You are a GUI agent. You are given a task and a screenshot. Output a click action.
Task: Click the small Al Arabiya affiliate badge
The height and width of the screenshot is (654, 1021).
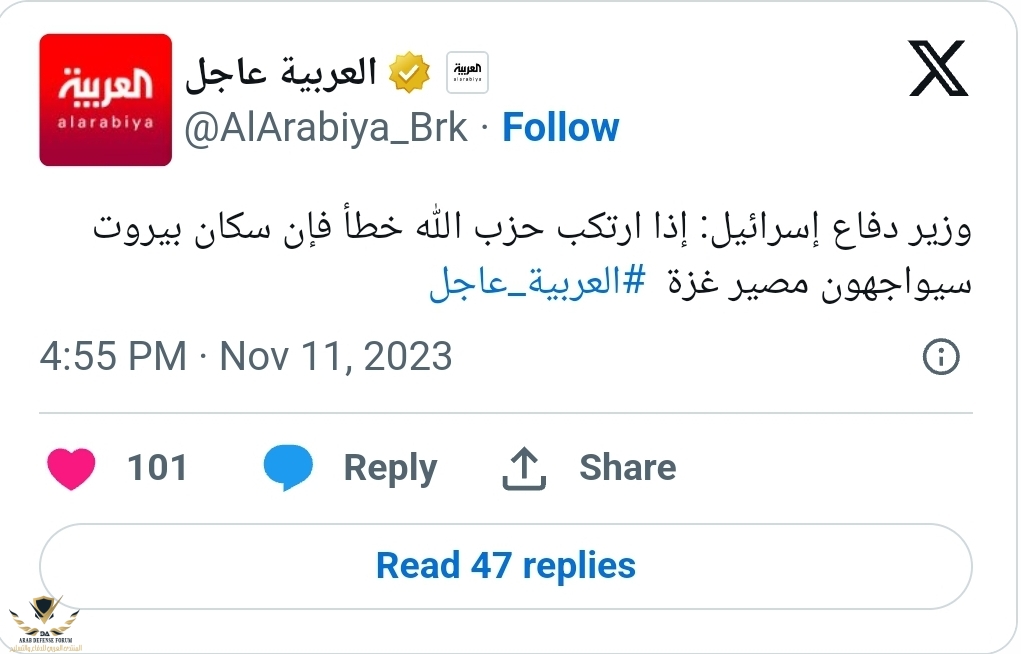click(467, 72)
